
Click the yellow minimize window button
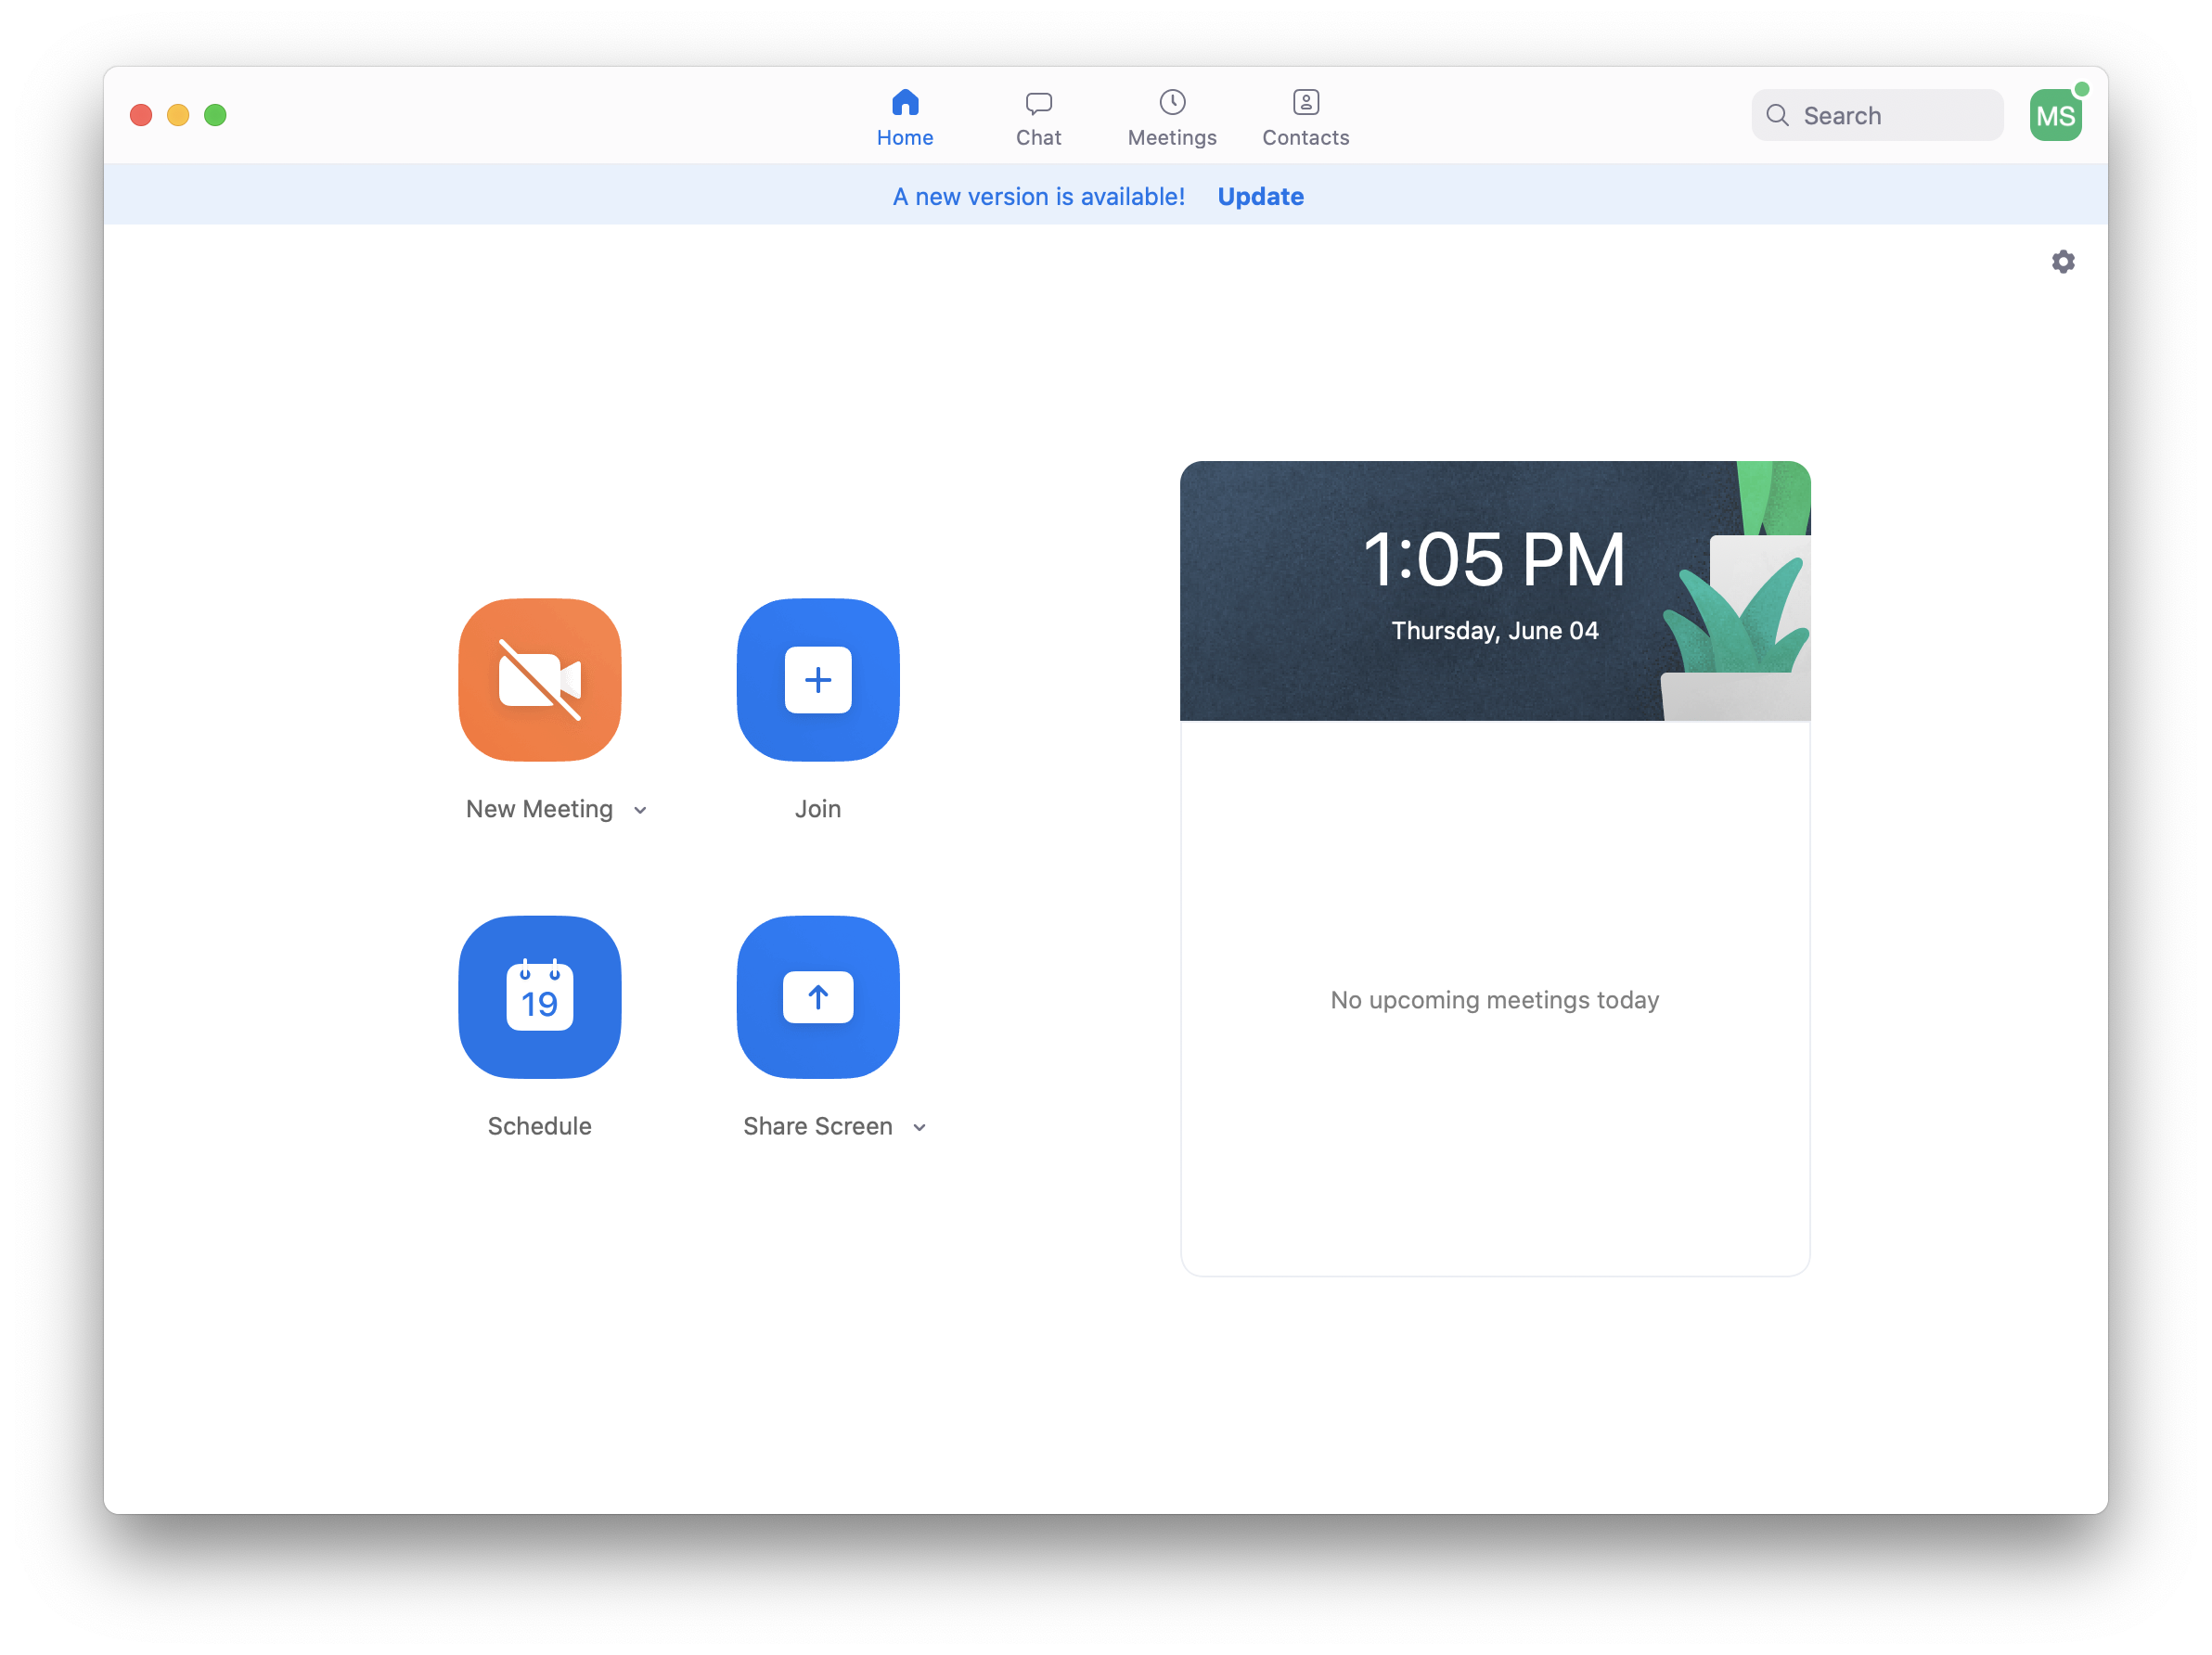coord(178,116)
